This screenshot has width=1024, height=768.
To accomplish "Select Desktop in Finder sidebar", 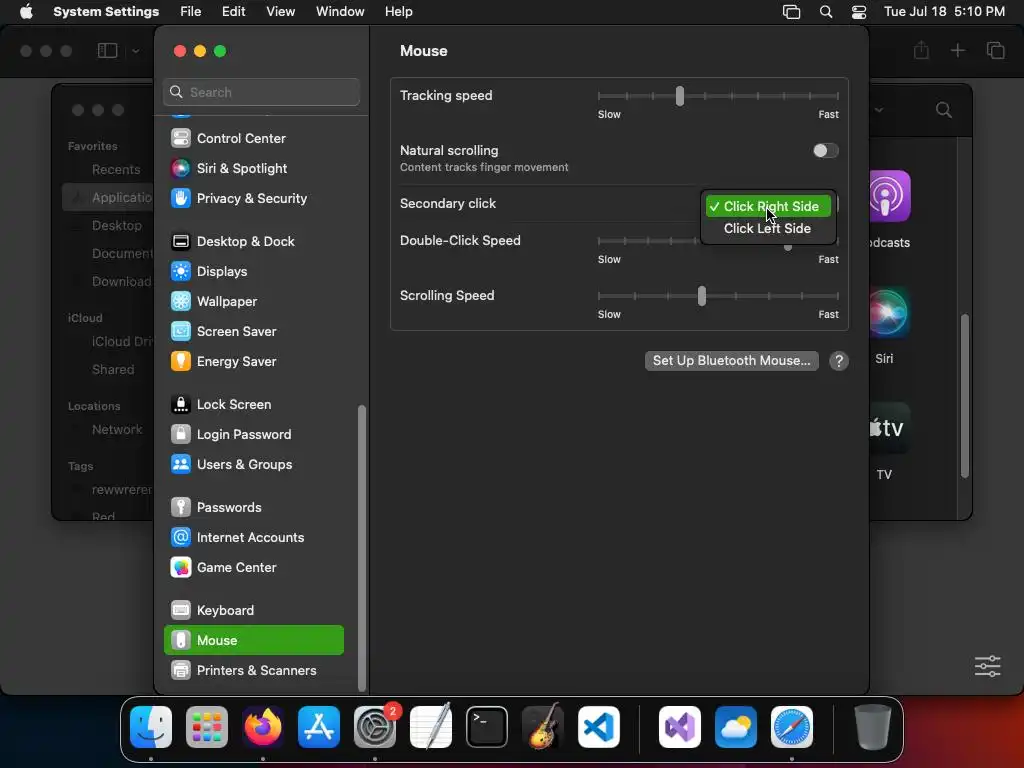I will tap(116, 225).
